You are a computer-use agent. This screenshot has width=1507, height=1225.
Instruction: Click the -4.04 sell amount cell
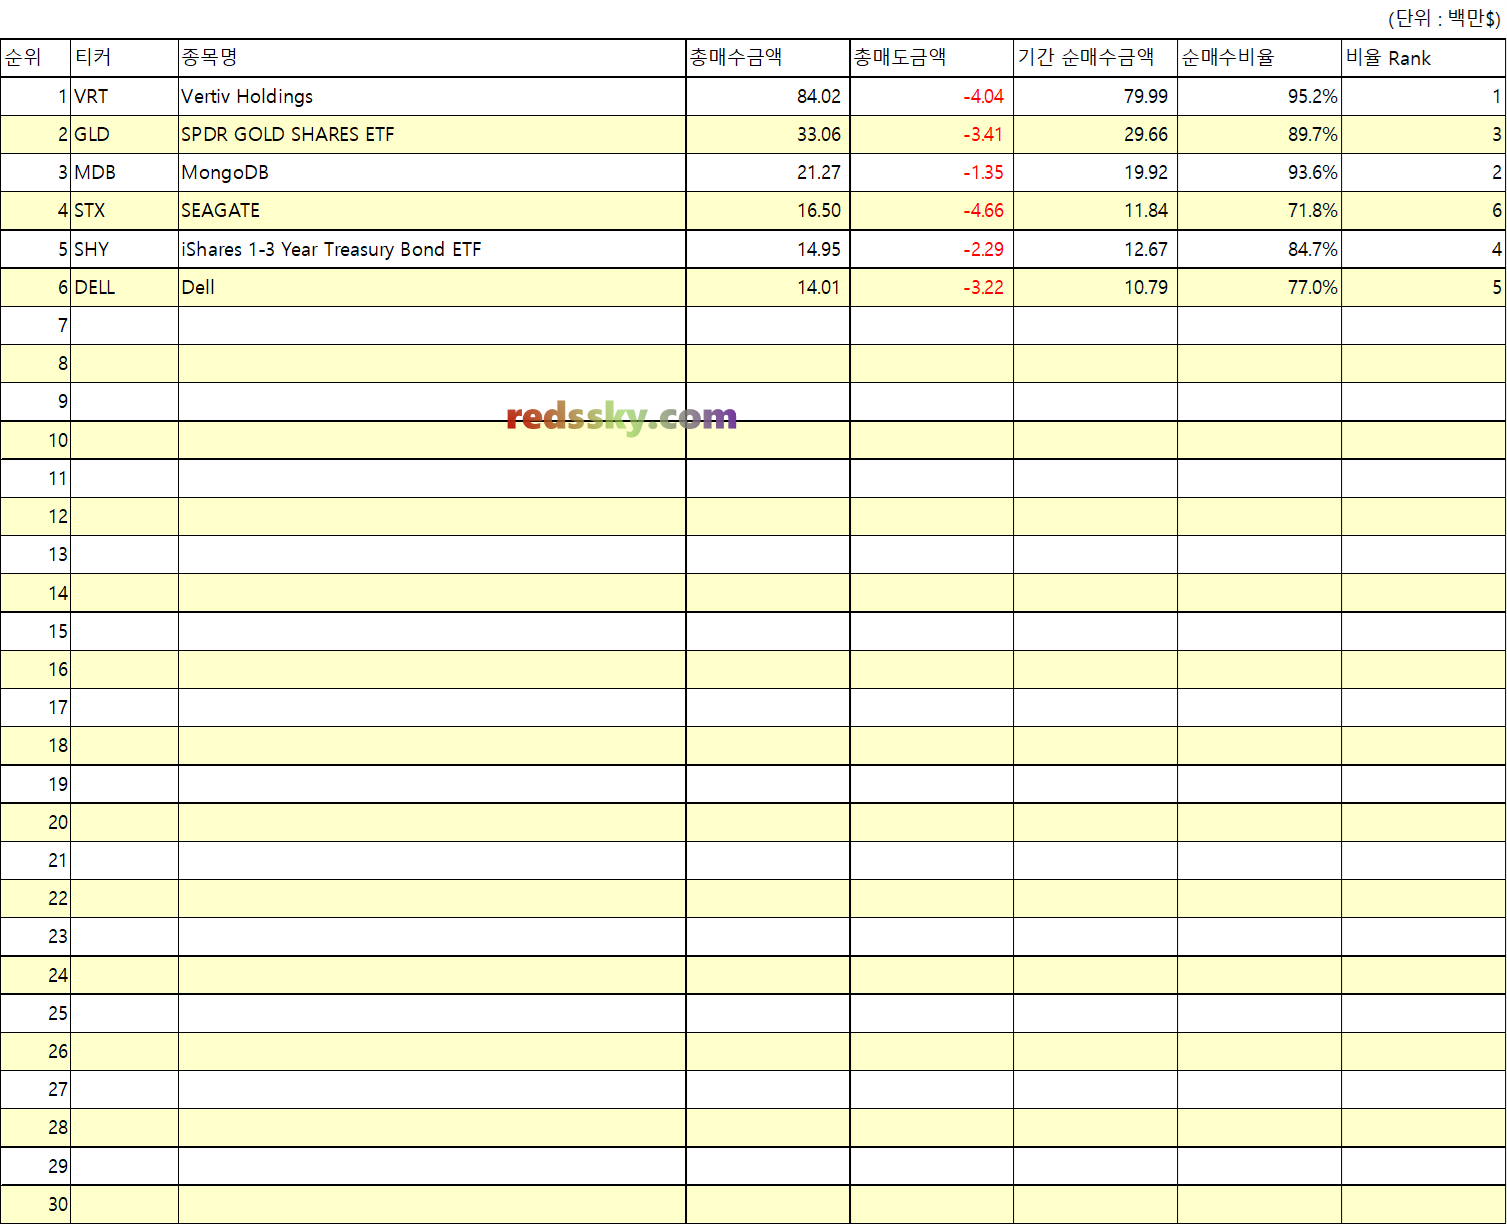click(x=932, y=97)
